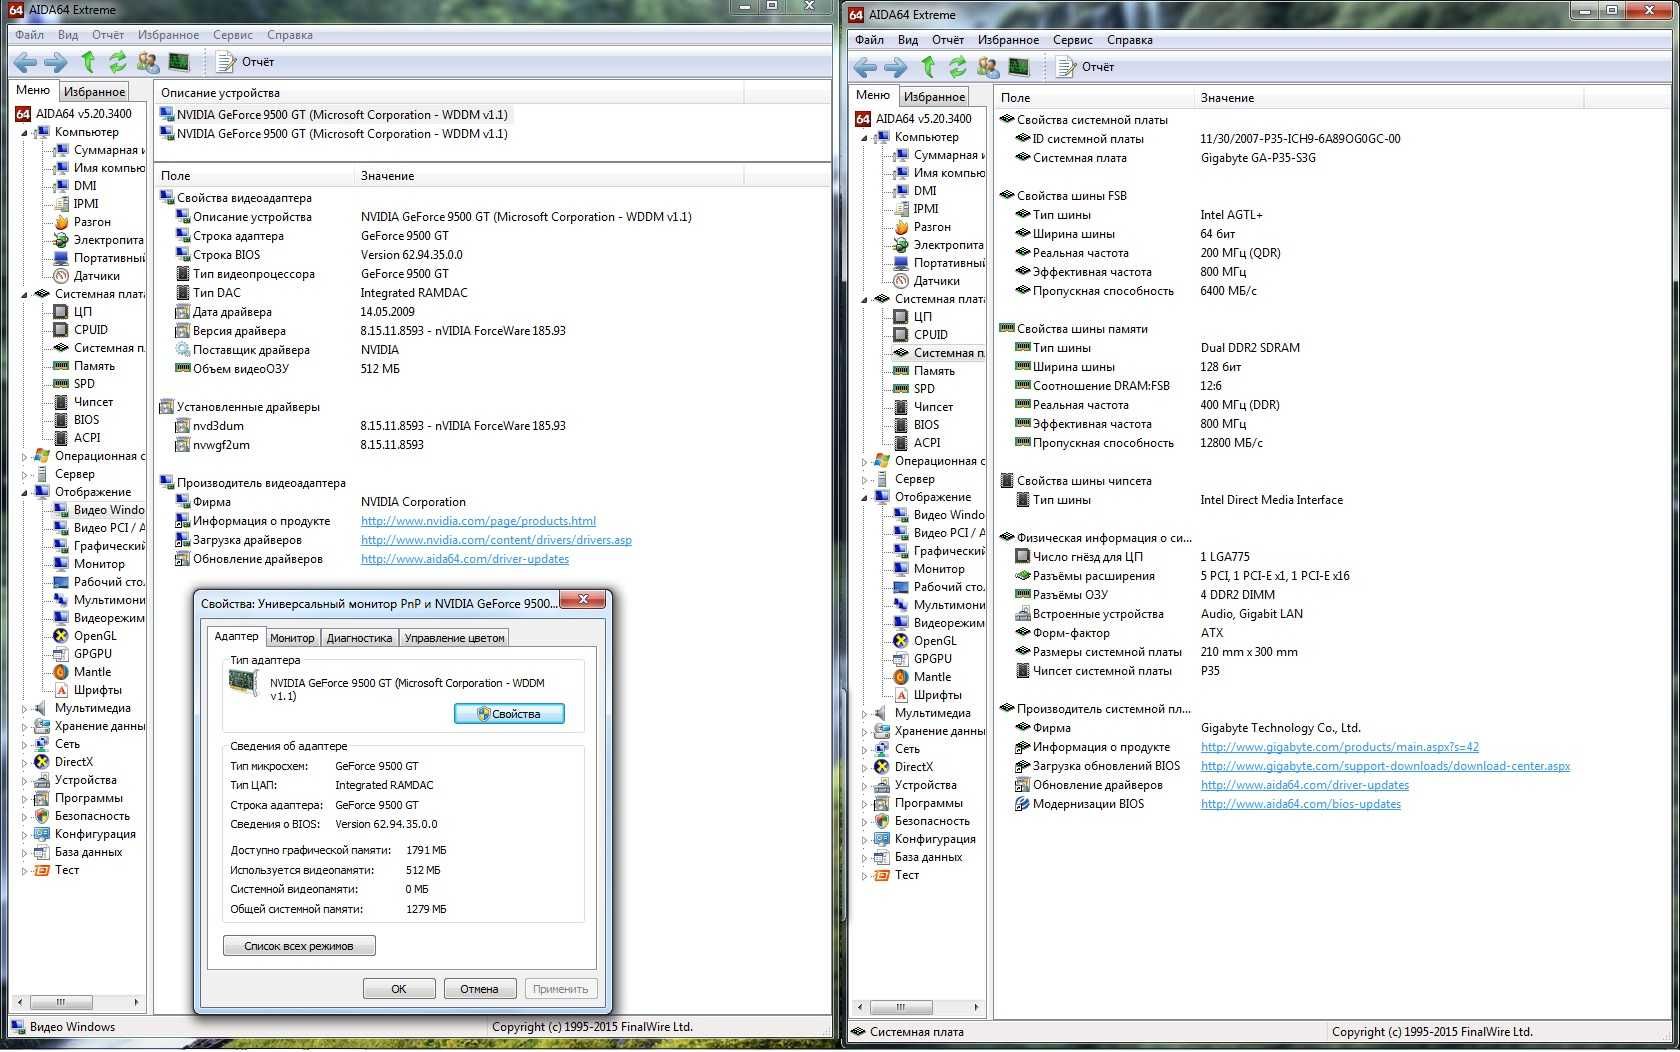Click Forward arrow in right AIDA64 toolbar
The image size is (1680, 1052).
coord(896,67)
